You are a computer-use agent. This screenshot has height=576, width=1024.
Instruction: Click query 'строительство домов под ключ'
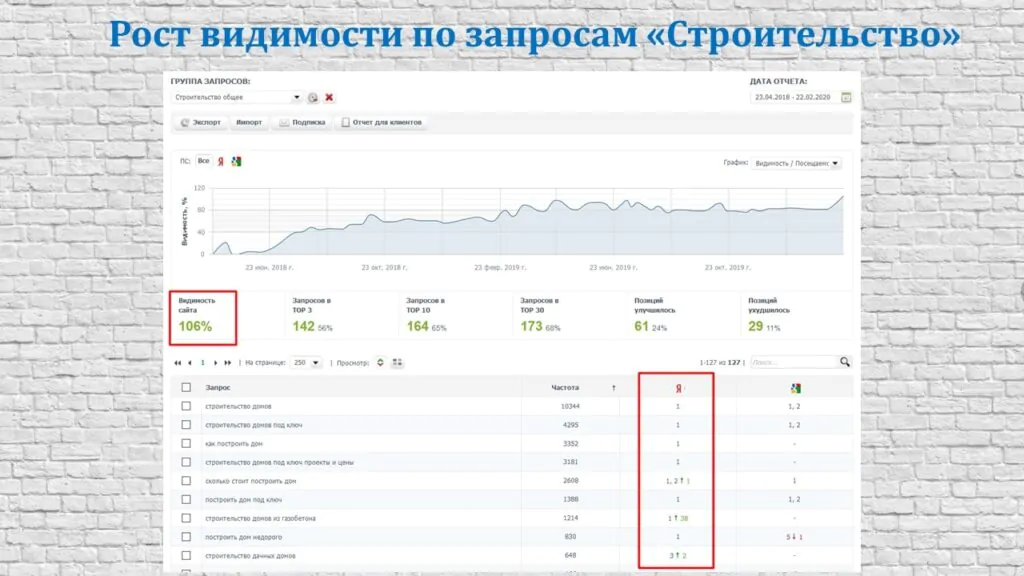pyautogui.click(x=253, y=425)
